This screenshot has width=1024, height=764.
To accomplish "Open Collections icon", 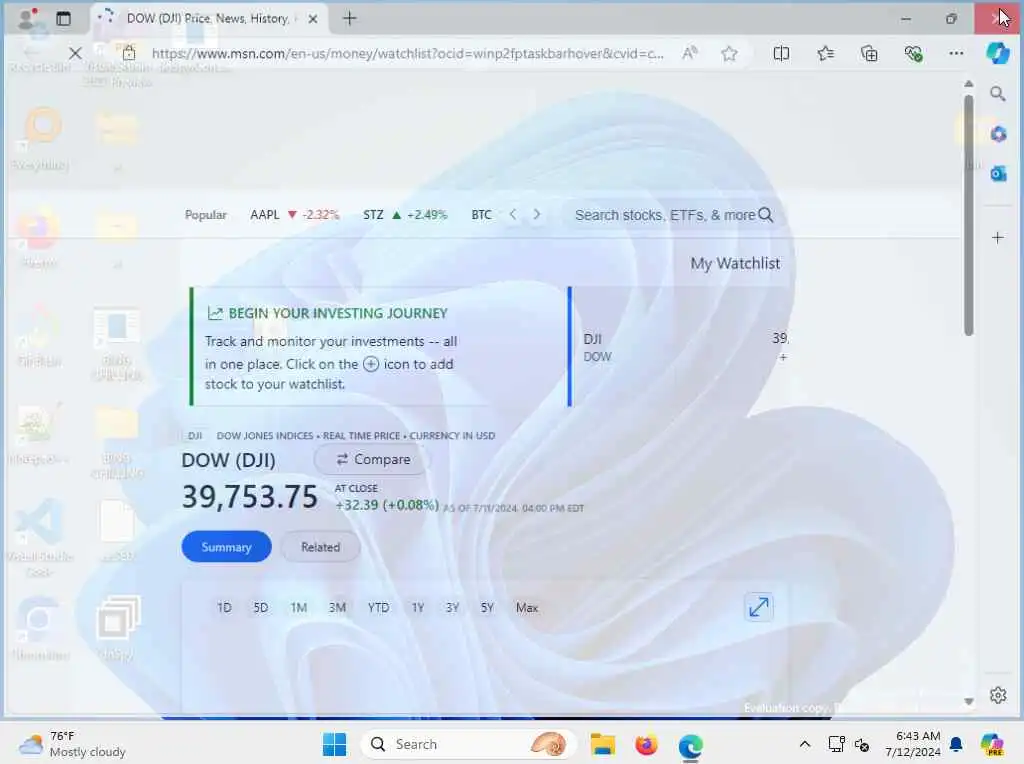I will pyautogui.click(x=869, y=54).
